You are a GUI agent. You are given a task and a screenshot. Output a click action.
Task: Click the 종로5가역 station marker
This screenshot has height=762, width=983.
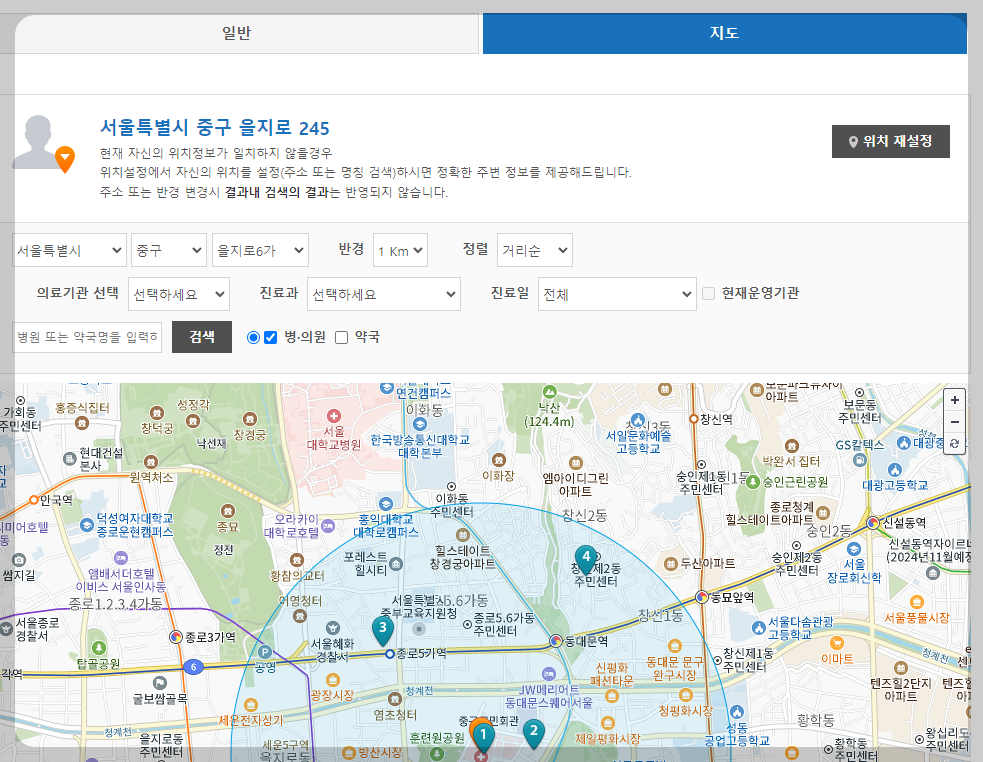point(389,654)
